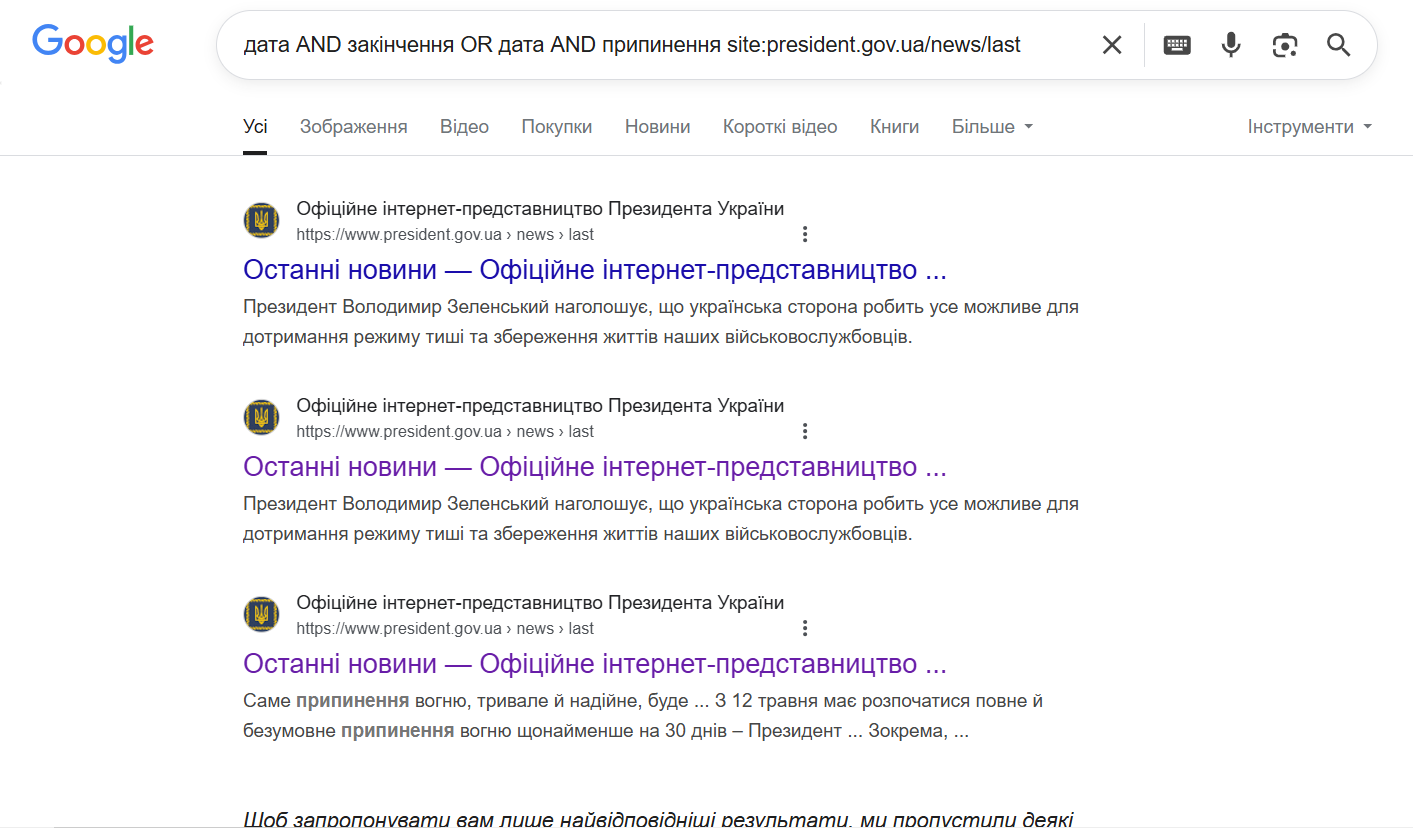Switch to the Короткі відео tab
The height and width of the screenshot is (828, 1413).
pyautogui.click(x=780, y=127)
